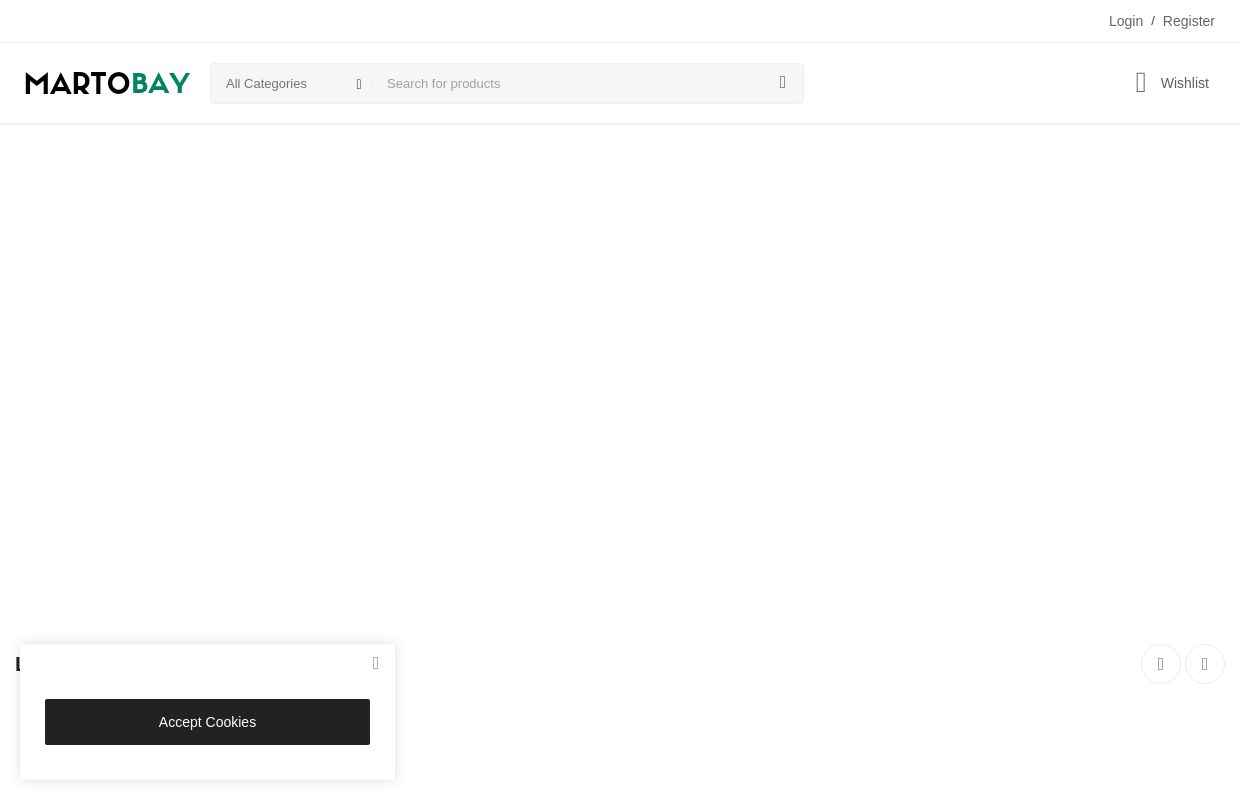Click the MartoBay logo
This screenshot has width=1240, height=800.
(108, 83)
